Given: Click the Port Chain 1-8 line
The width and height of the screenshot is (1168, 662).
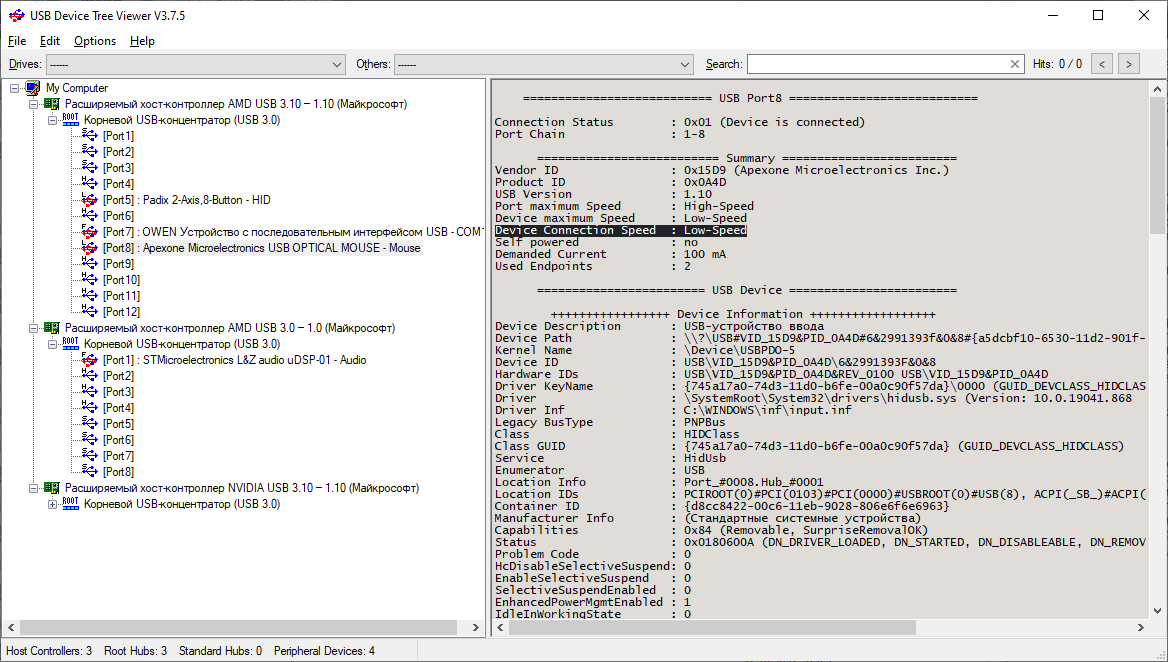Looking at the screenshot, I should tap(600, 134).
